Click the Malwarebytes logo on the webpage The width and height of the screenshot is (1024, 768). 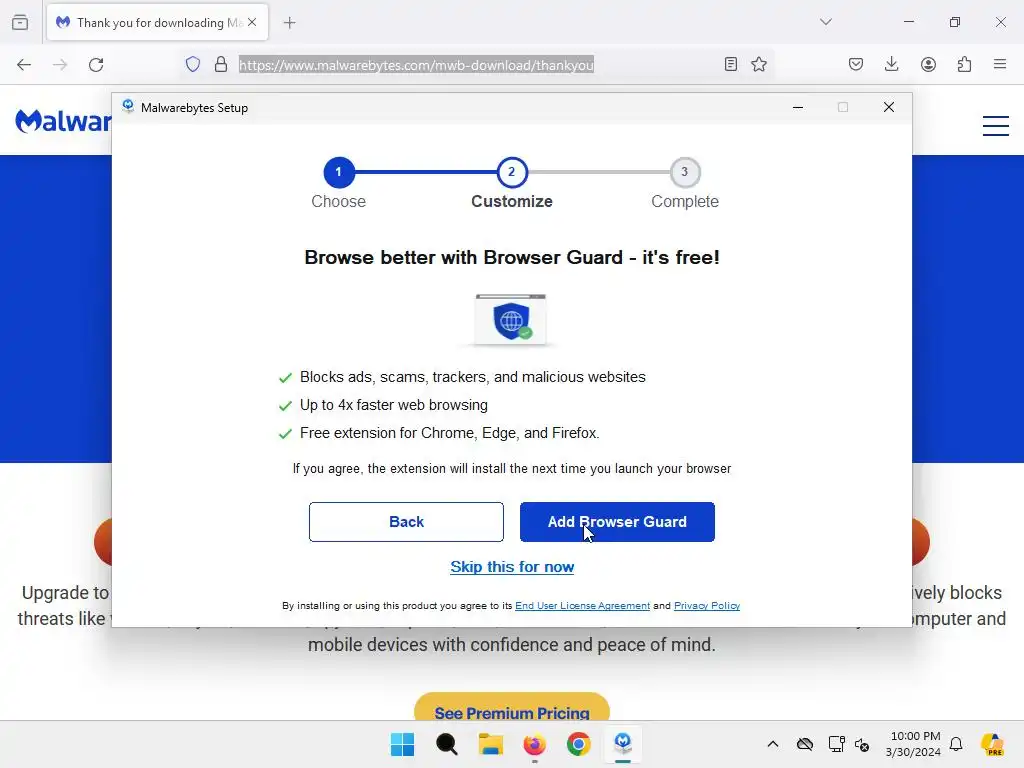pos(63,121)
